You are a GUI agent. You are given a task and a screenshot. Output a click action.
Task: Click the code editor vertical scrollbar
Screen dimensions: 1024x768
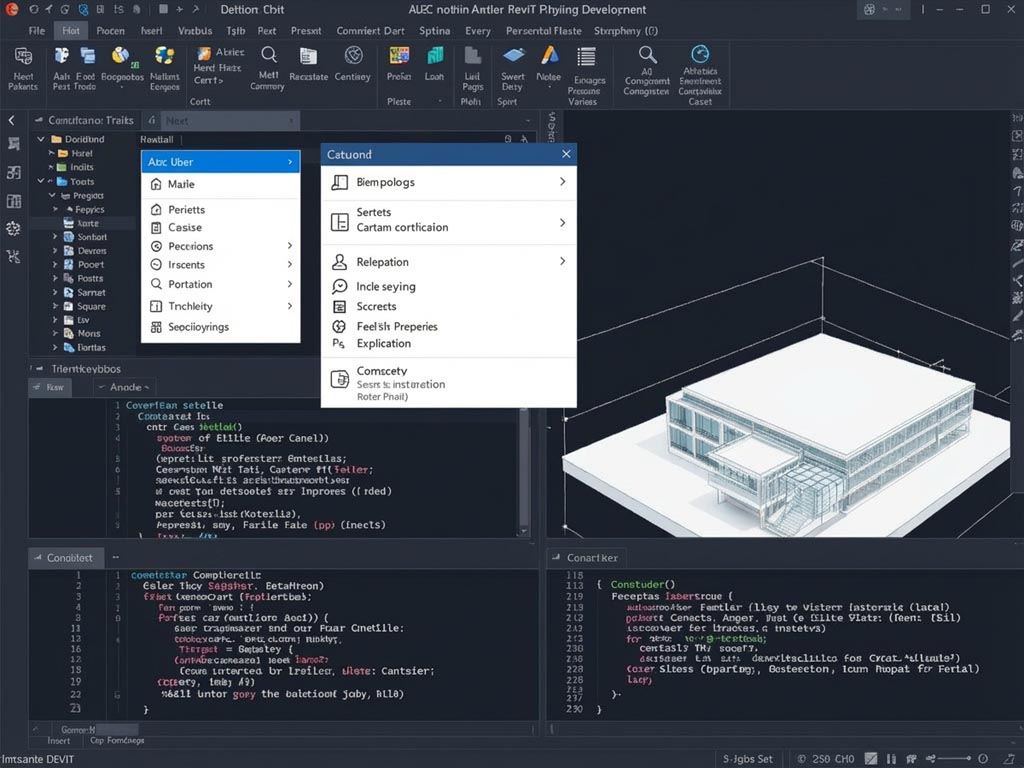[x=524, y=470]
